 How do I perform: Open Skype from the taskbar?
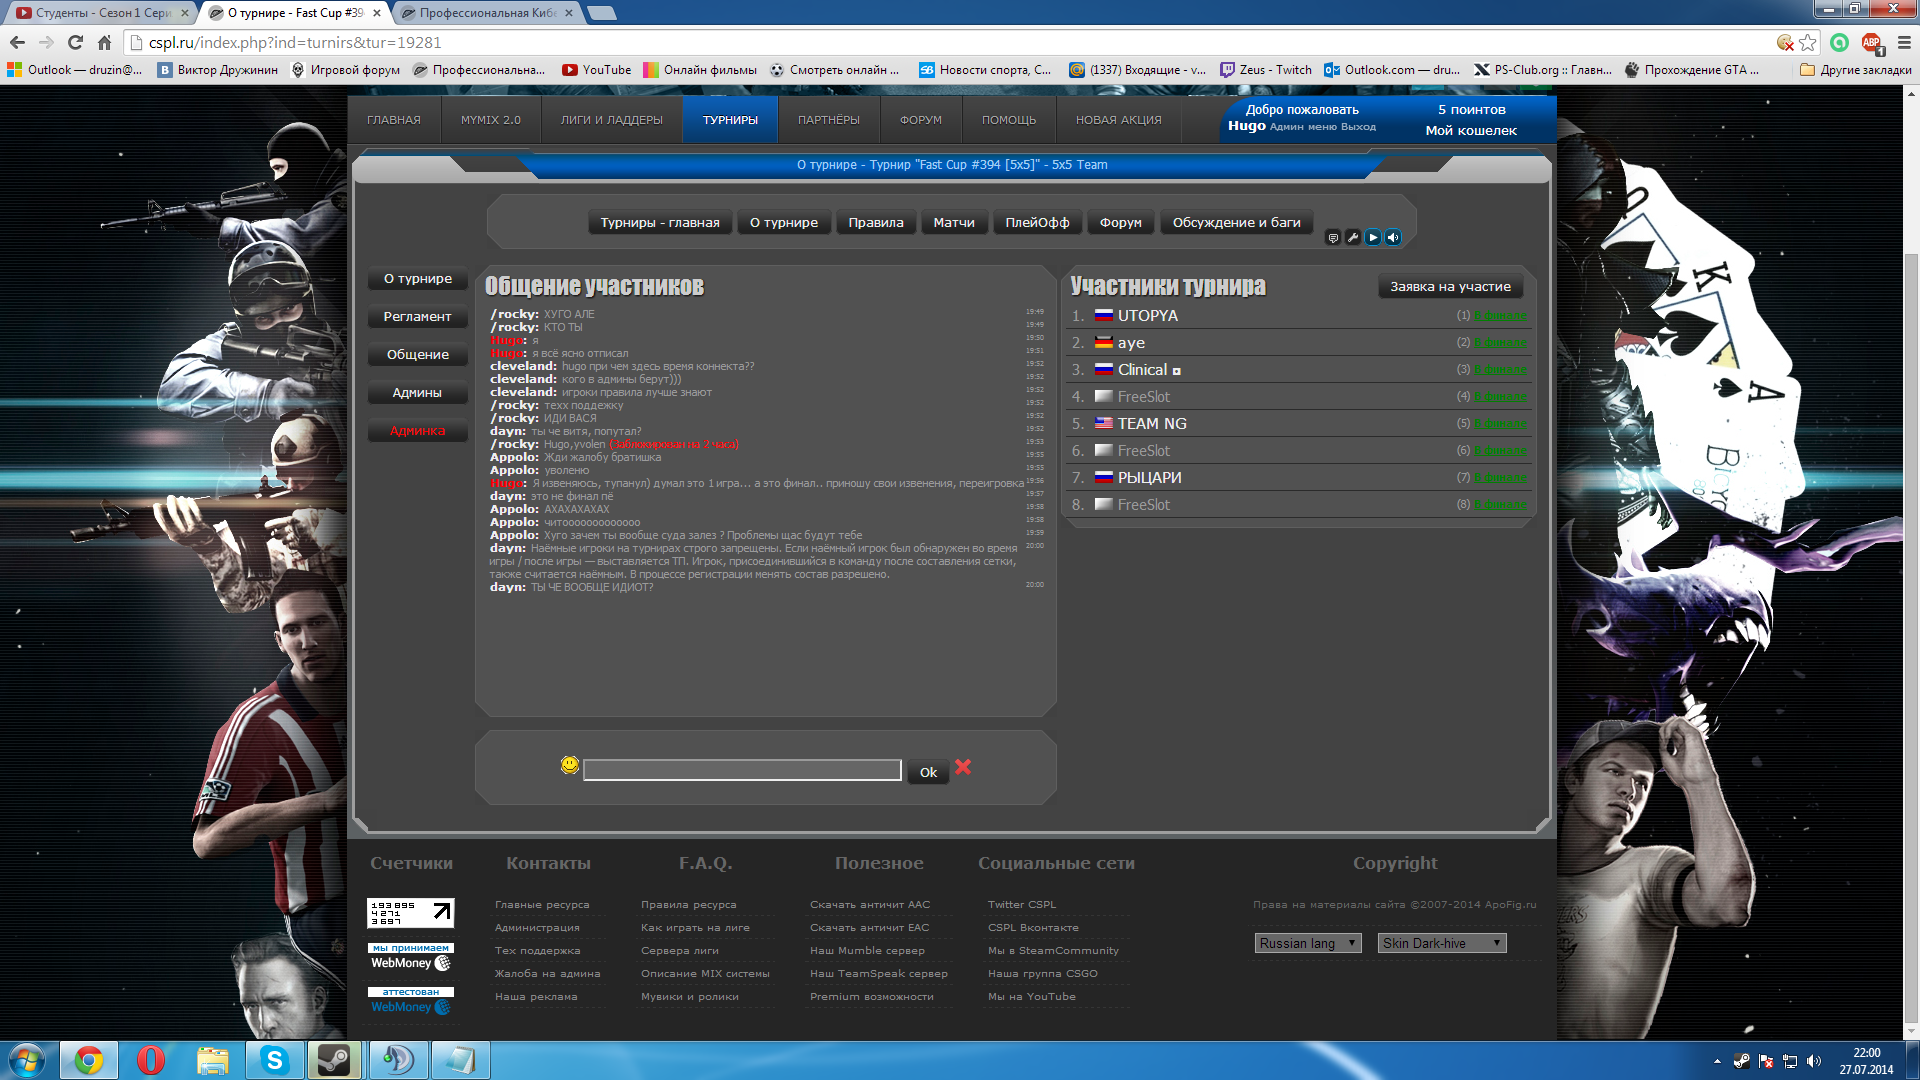[x=274, y=1060]
